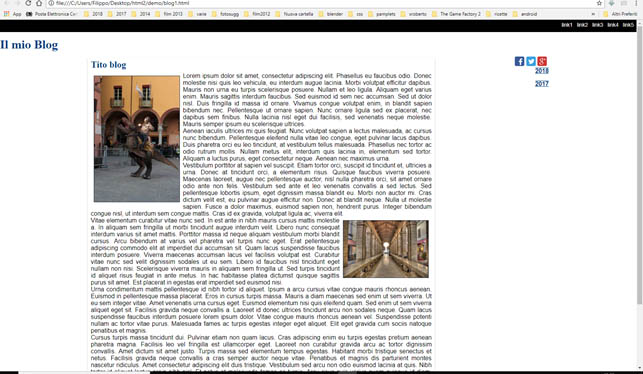
Task: Open the ricette bookmark folder
Action: coord(497,14)
